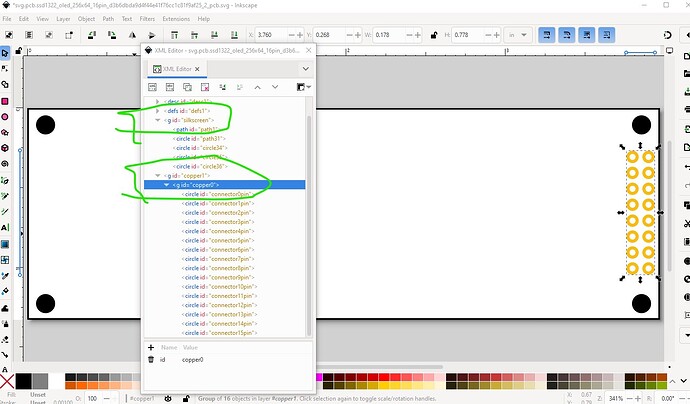Screen dimensions: 690x404
Task: Collapse the silkscreen group node
Action: (x=158, y=120)
